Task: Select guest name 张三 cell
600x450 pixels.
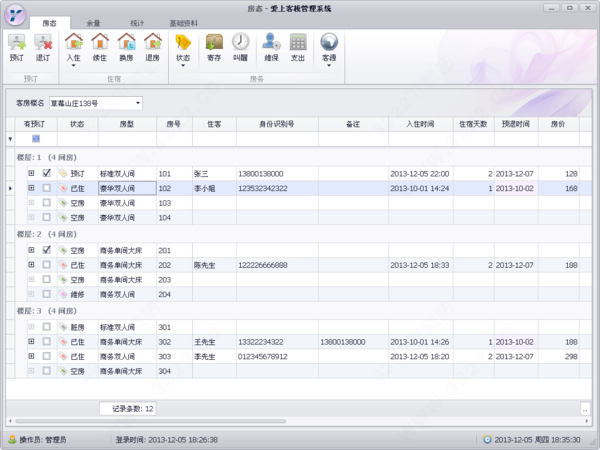Action: tap(214, 174)
